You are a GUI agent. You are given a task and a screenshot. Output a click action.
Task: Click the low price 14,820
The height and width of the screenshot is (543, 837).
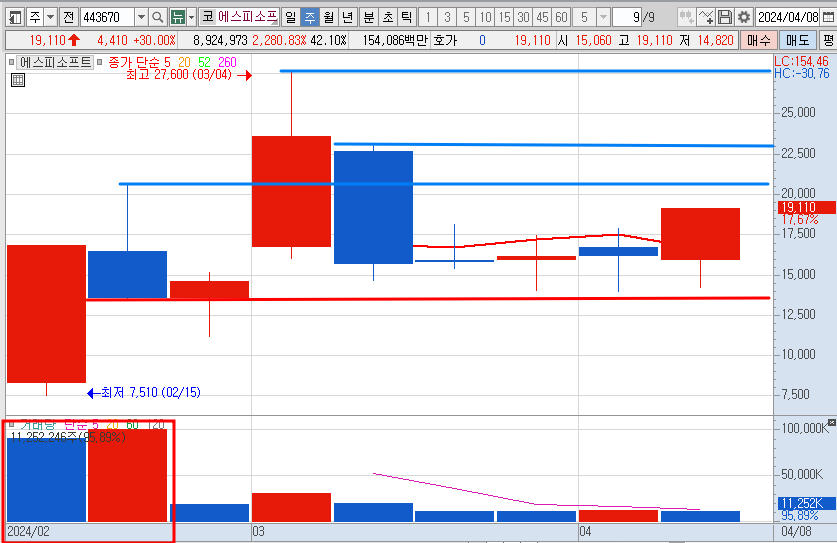coord(715,40)
